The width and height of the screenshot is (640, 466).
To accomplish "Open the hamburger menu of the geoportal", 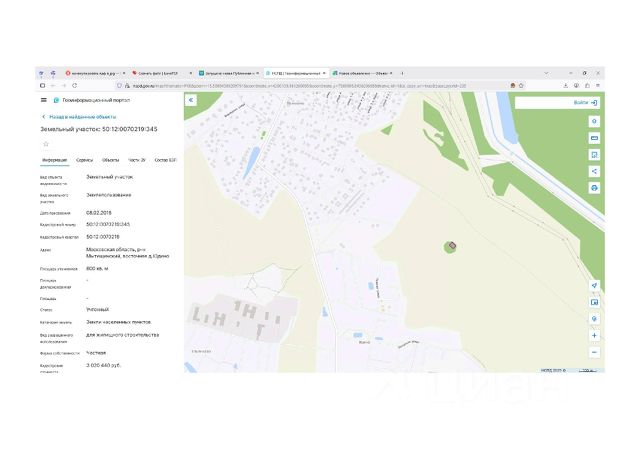I will tap(44, 100).
